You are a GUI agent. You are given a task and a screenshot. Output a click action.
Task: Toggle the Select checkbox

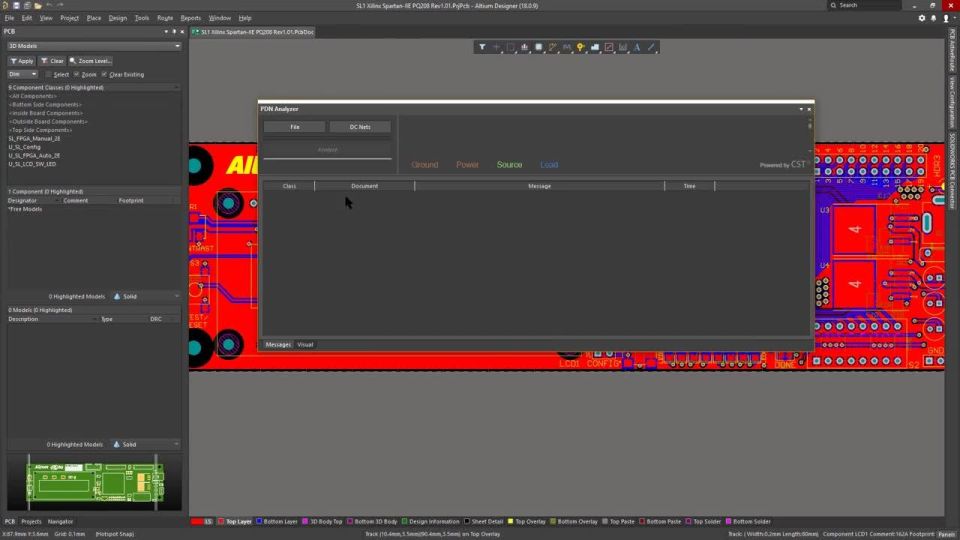click(48, 75)
